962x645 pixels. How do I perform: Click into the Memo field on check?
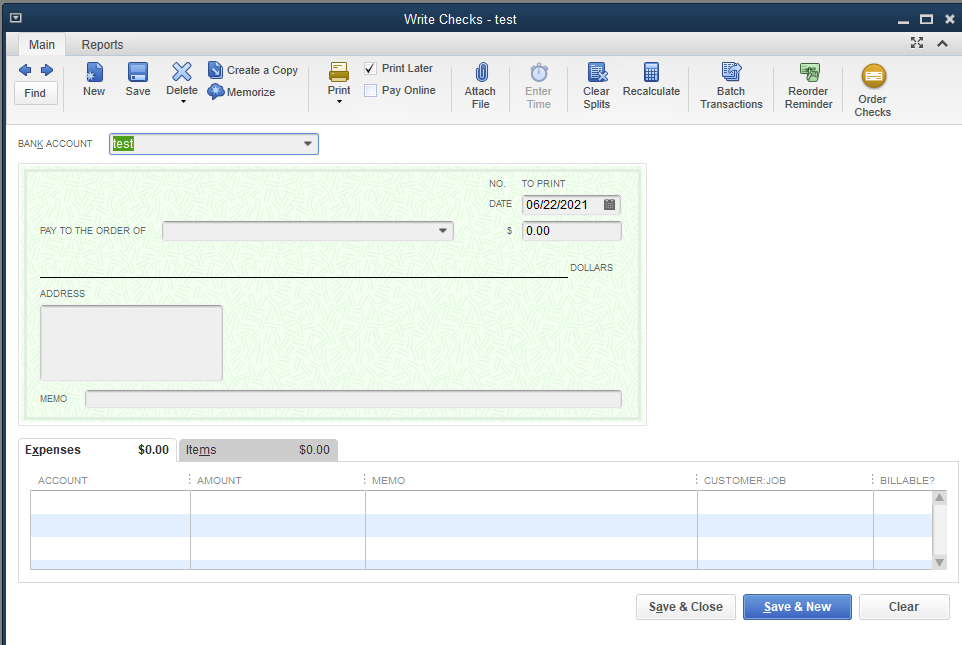[x=353, y=399]
